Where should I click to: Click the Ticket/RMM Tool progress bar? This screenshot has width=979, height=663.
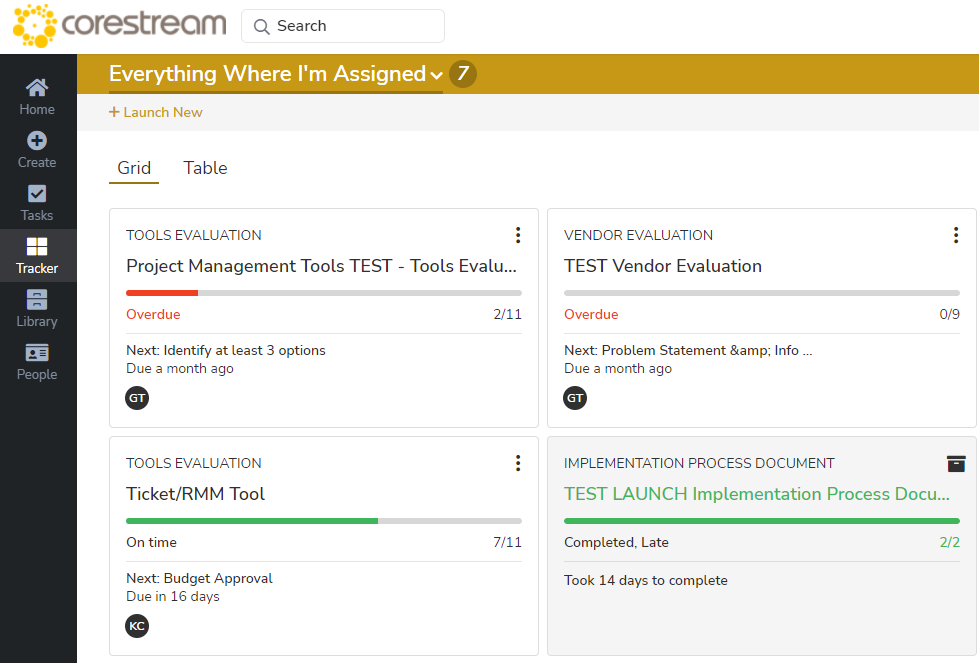(323, 521)
